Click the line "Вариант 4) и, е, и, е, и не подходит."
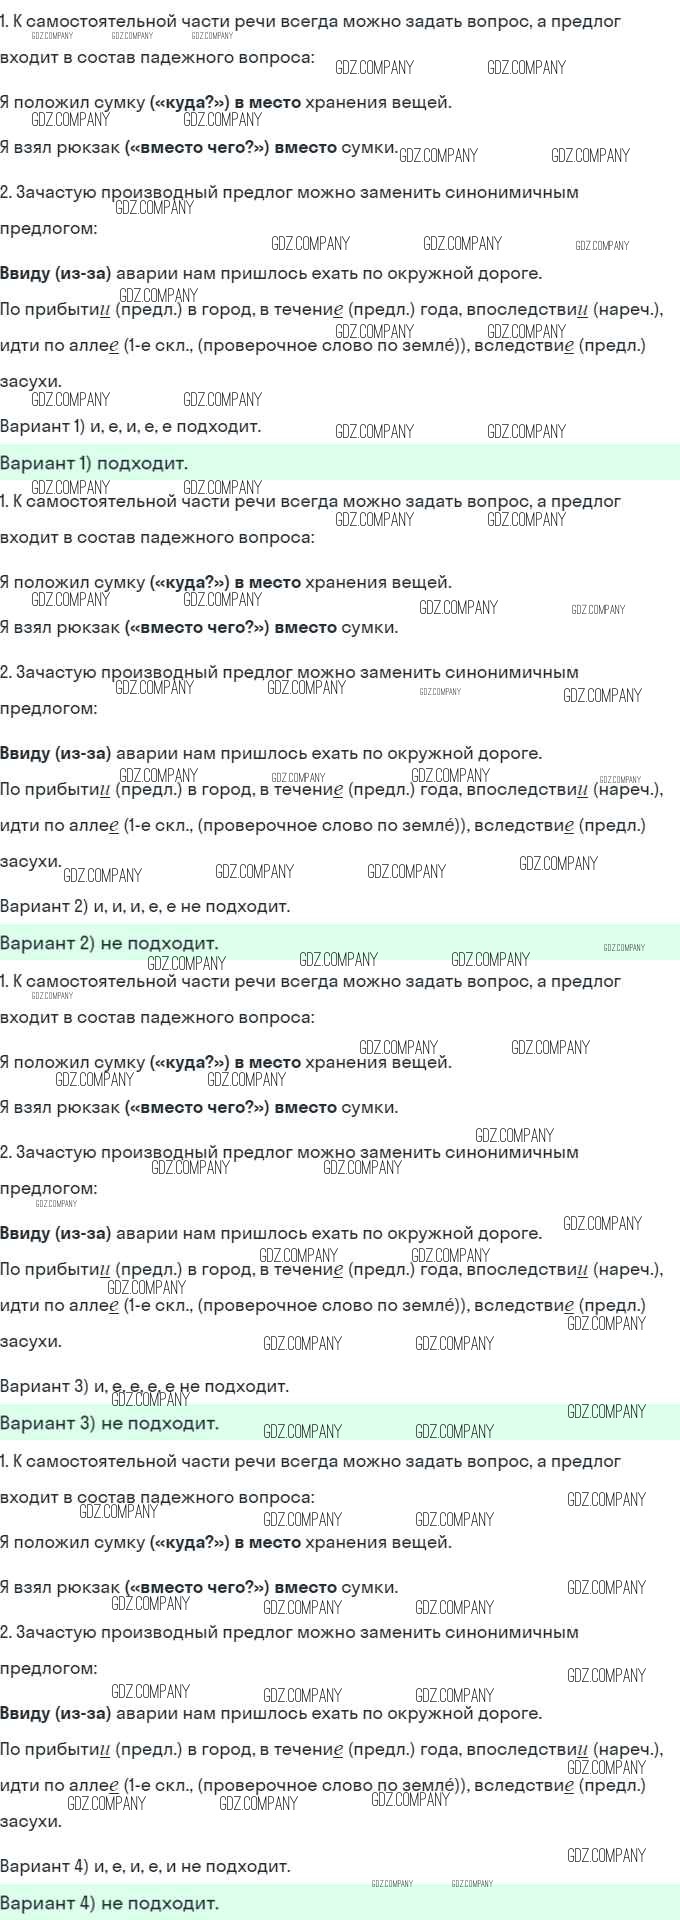 (x=145, y=1867)
